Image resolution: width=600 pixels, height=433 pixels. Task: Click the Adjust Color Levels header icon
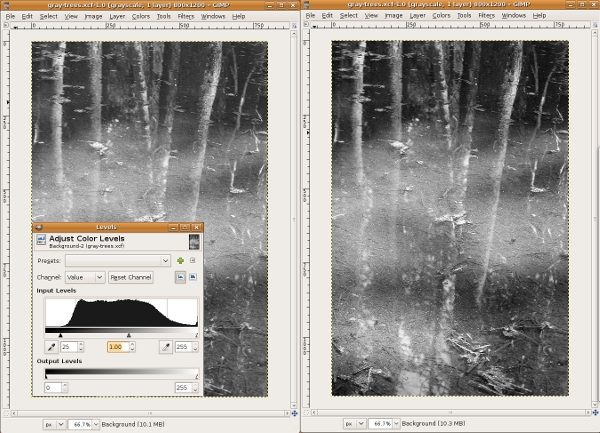click(x=41, y=241)
